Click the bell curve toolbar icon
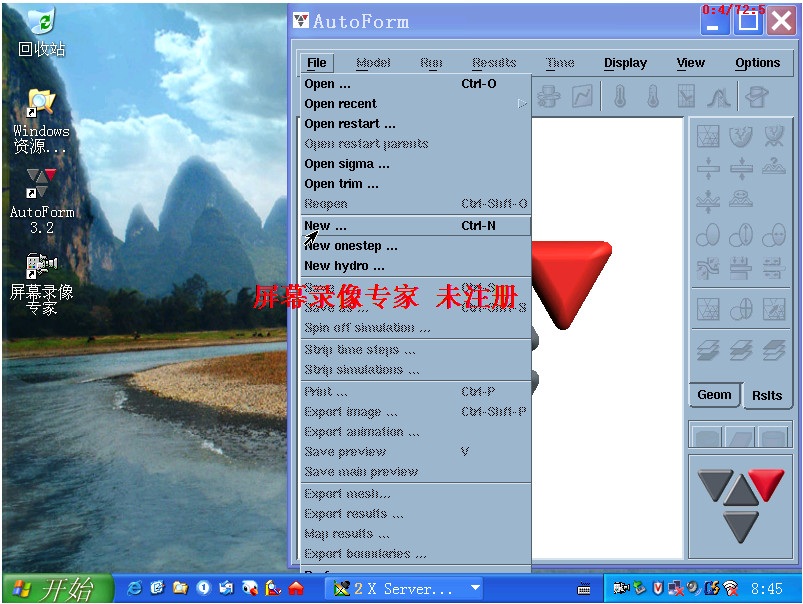803x604 pixels. 718,96
